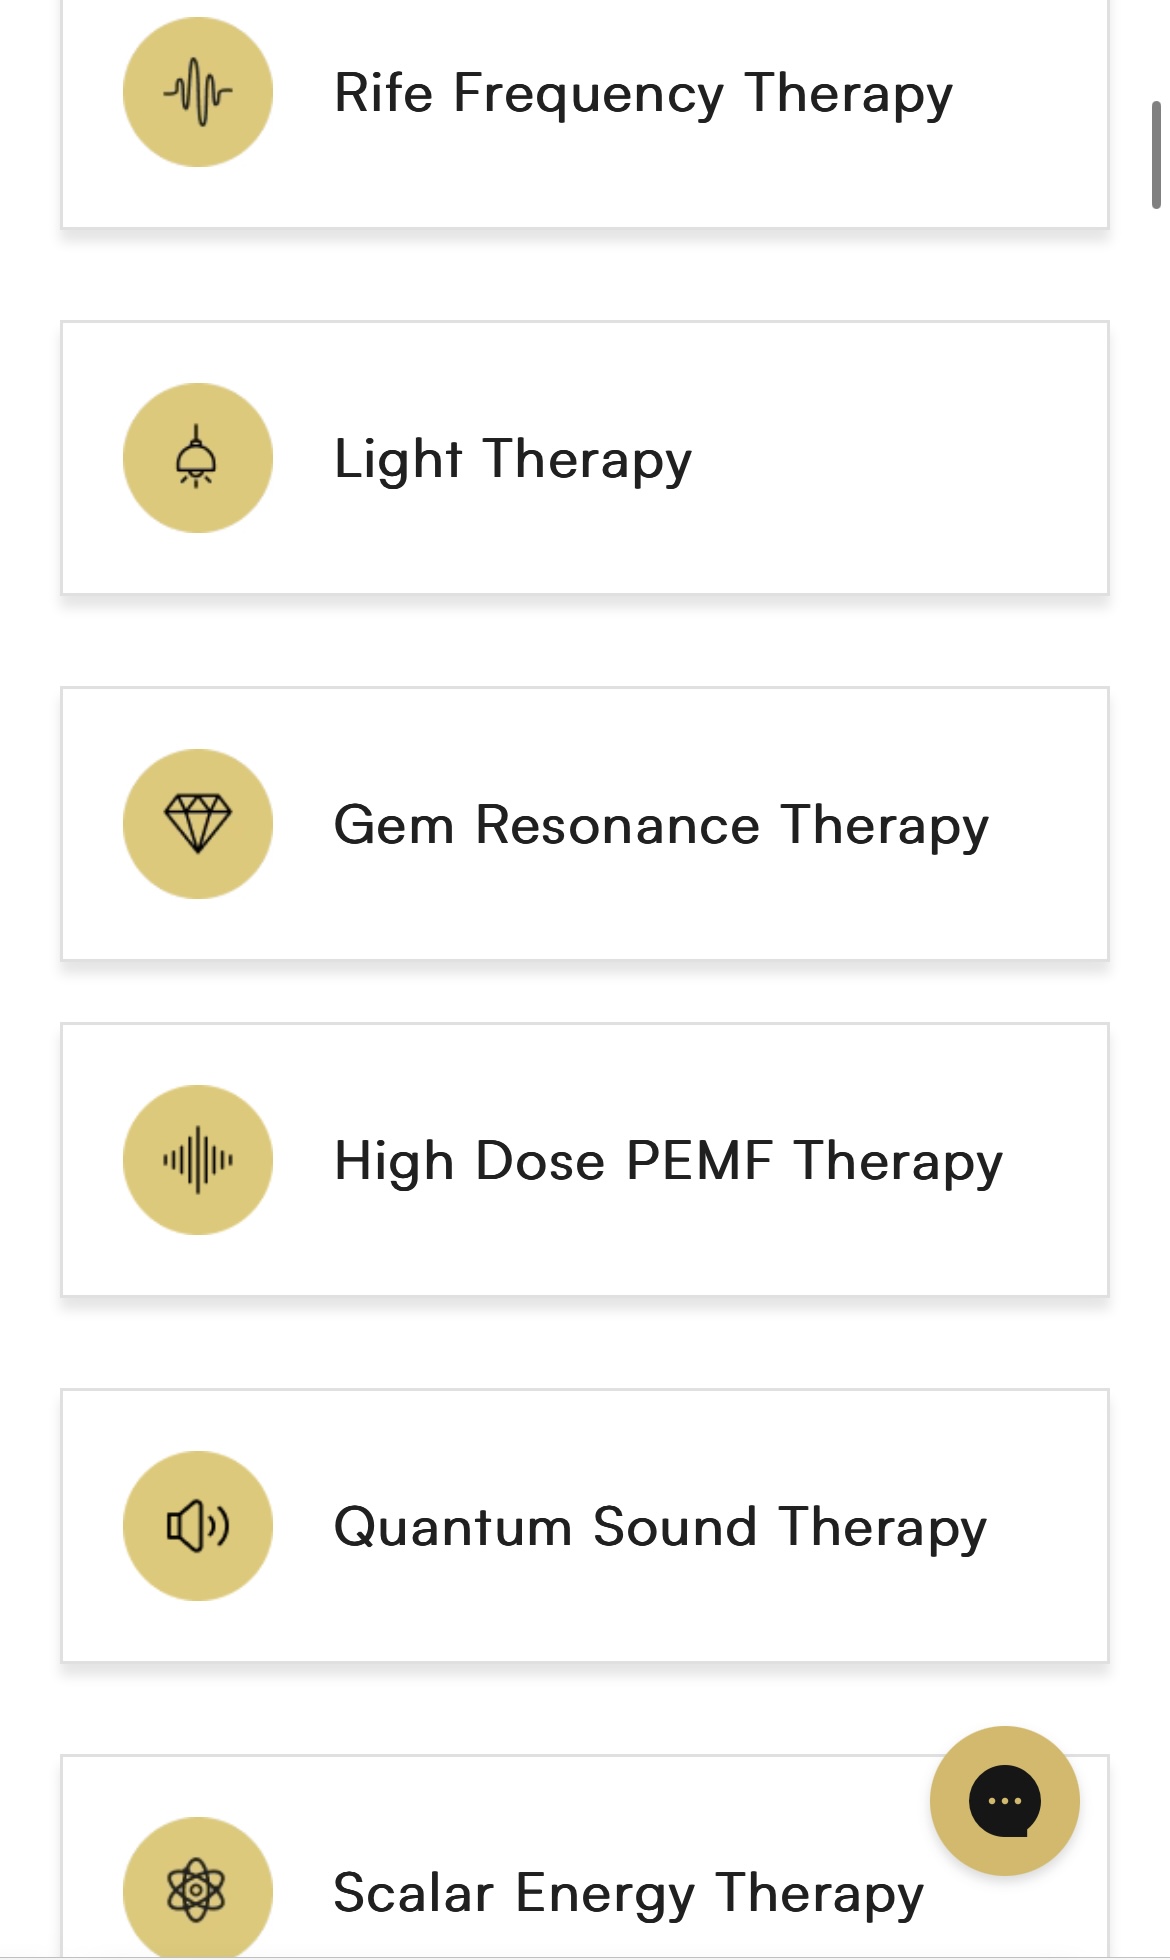Open the chat bubble widget

[1004, 1801]
